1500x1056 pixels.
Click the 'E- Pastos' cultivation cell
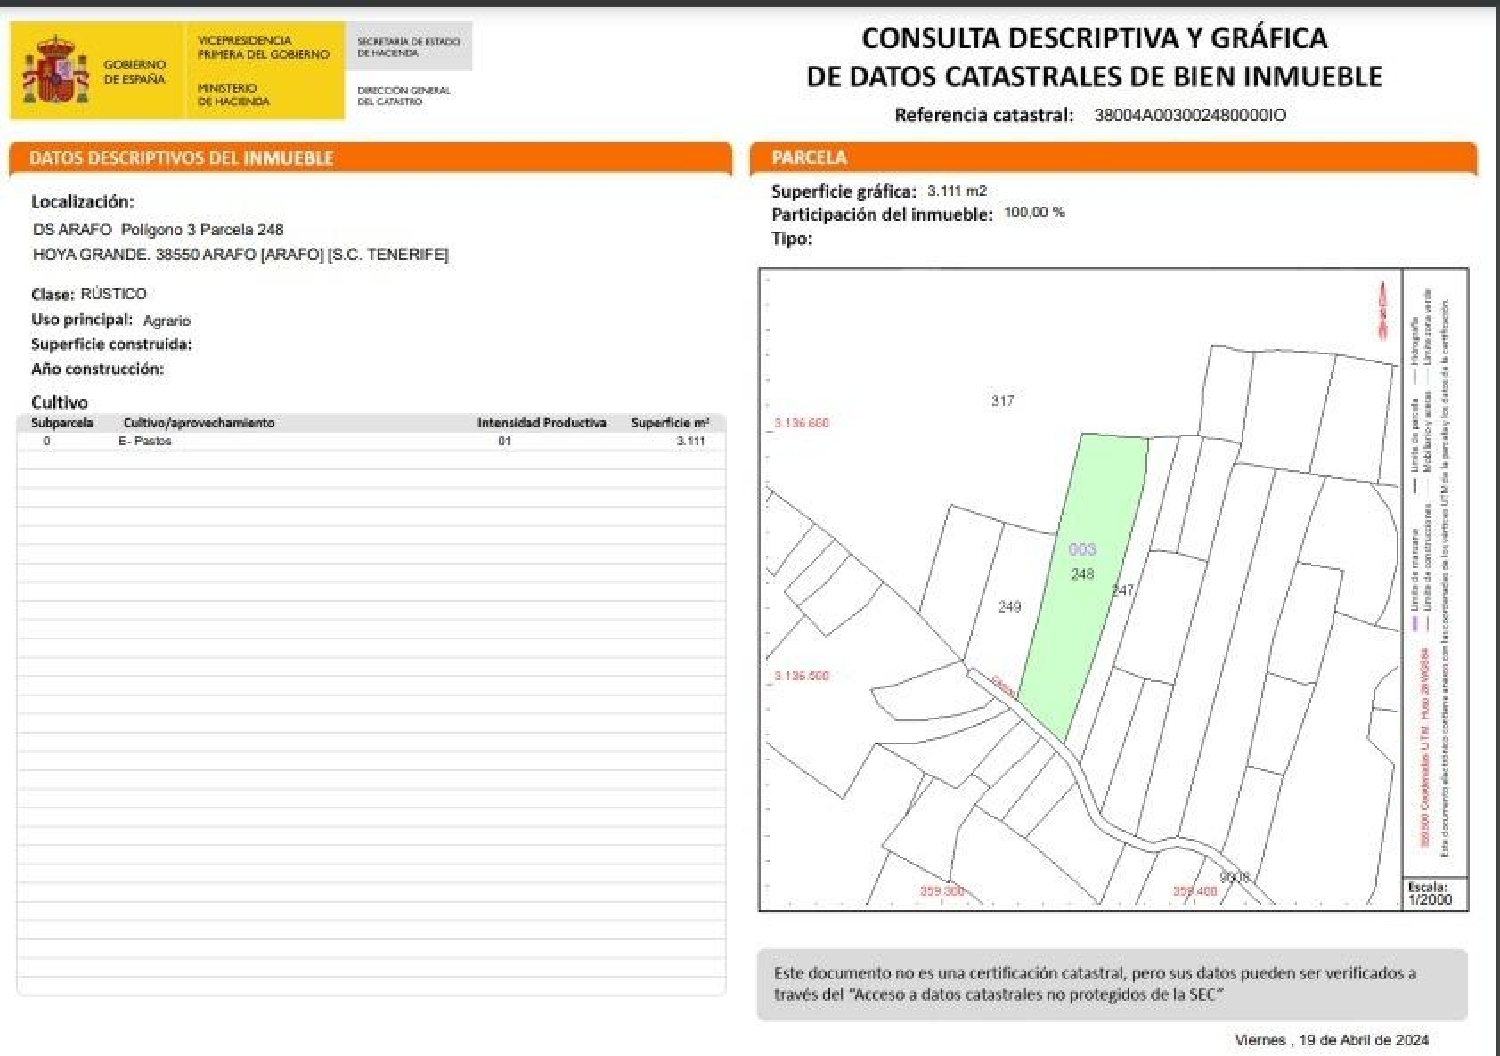click(145, 441)
